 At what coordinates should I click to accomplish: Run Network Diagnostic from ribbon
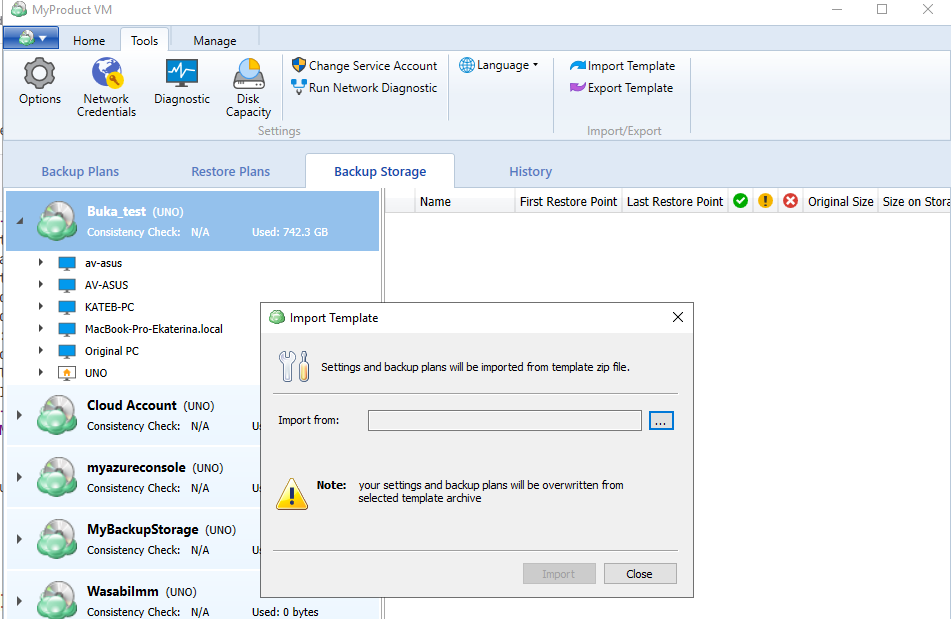click(364, 88)
